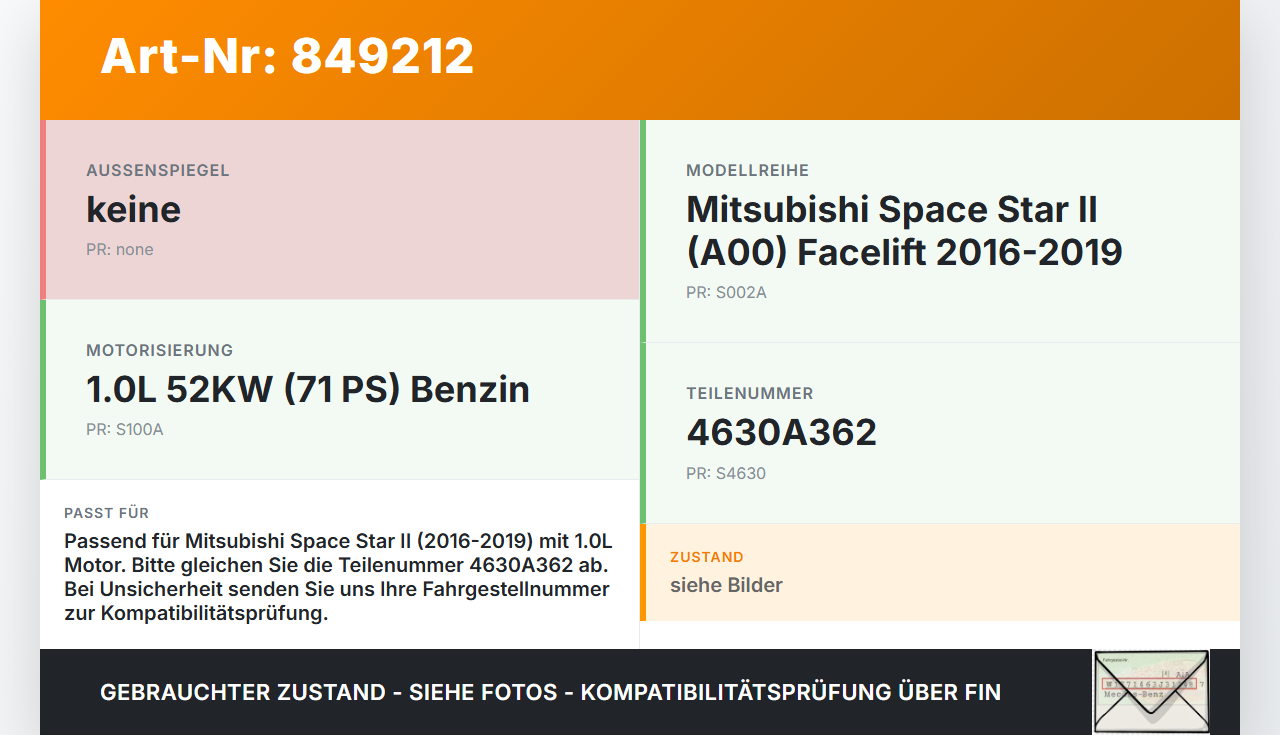Click the 'PR: none' code
The height and width of the screenshot is (736, 1280).
120,250
